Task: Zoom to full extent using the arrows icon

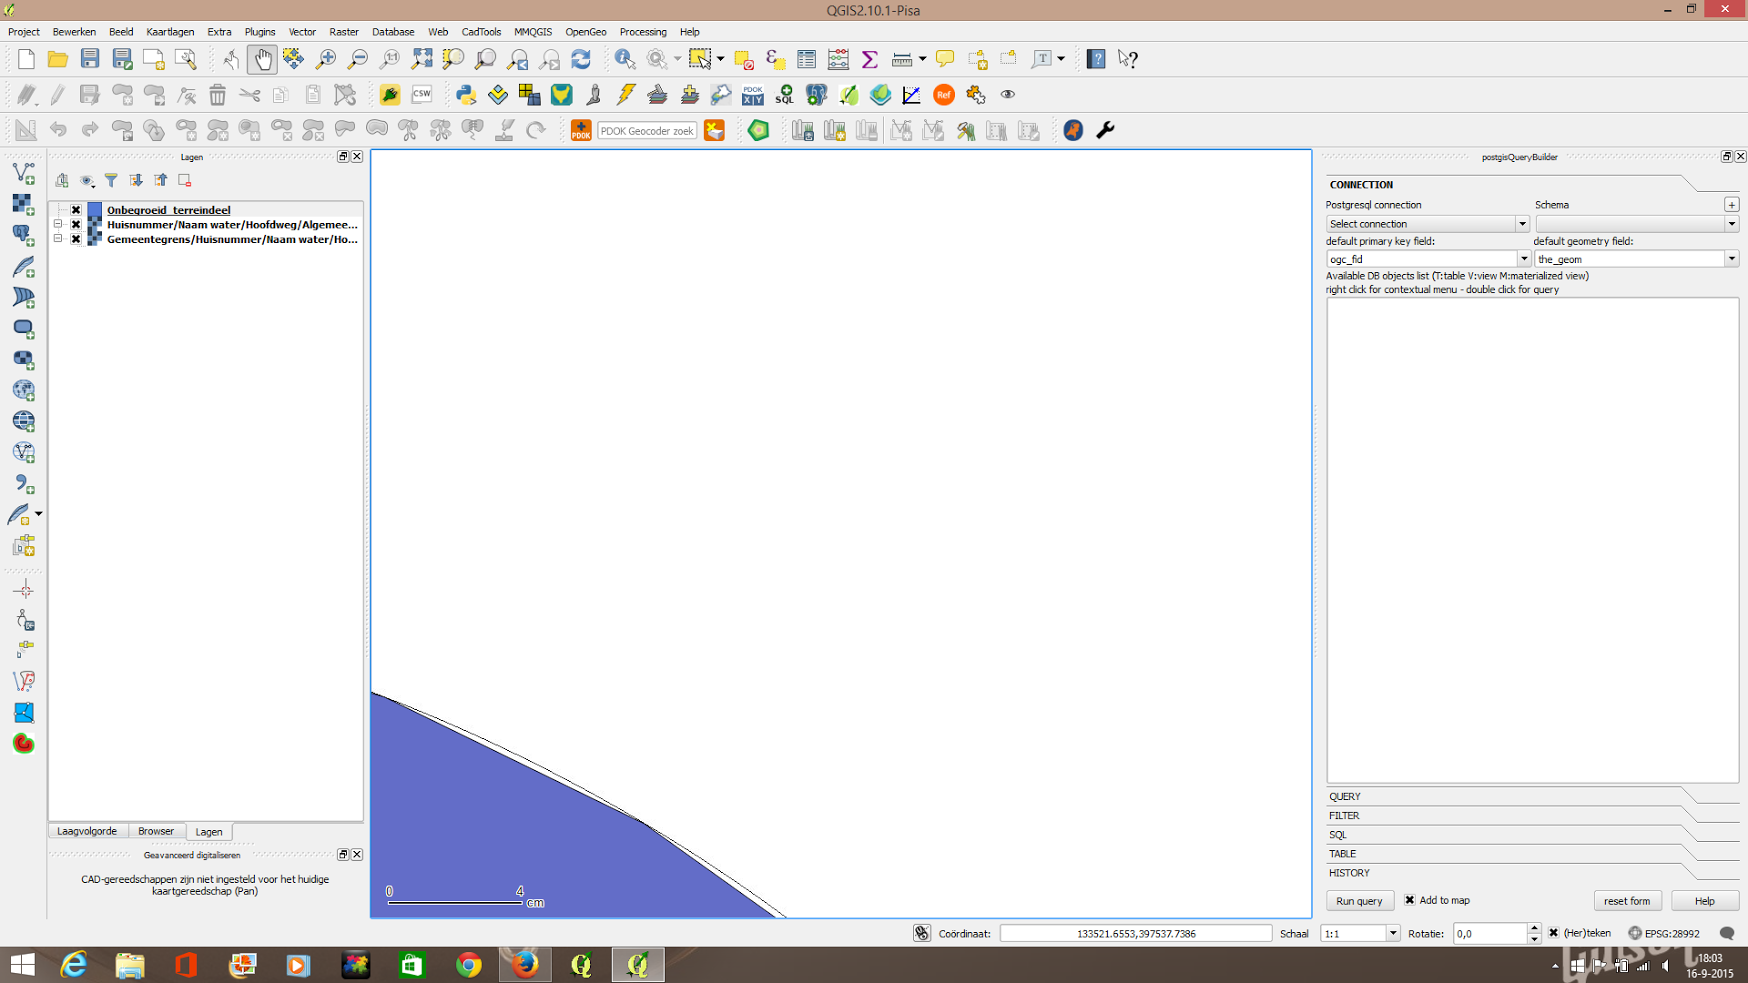Action: tap(422, 59)
